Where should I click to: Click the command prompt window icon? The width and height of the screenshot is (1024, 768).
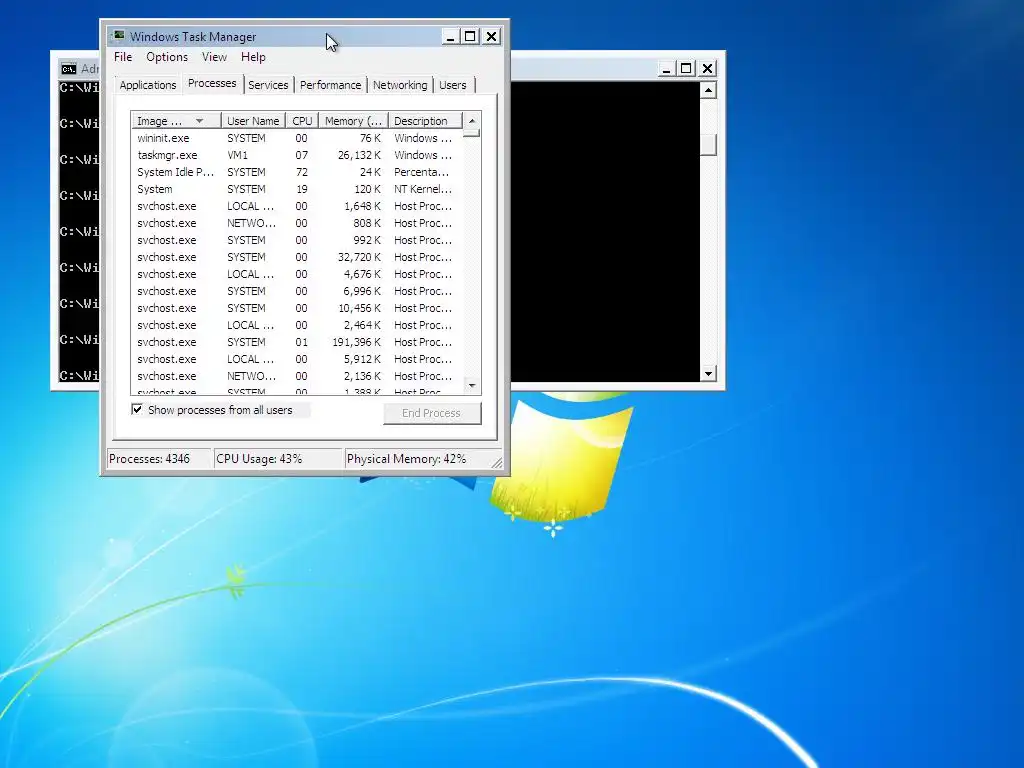point(69,69)
